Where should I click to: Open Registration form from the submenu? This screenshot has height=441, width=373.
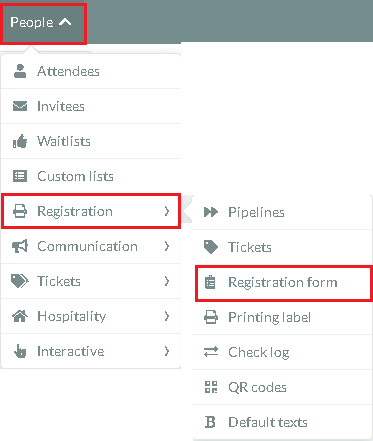point(283,283)
